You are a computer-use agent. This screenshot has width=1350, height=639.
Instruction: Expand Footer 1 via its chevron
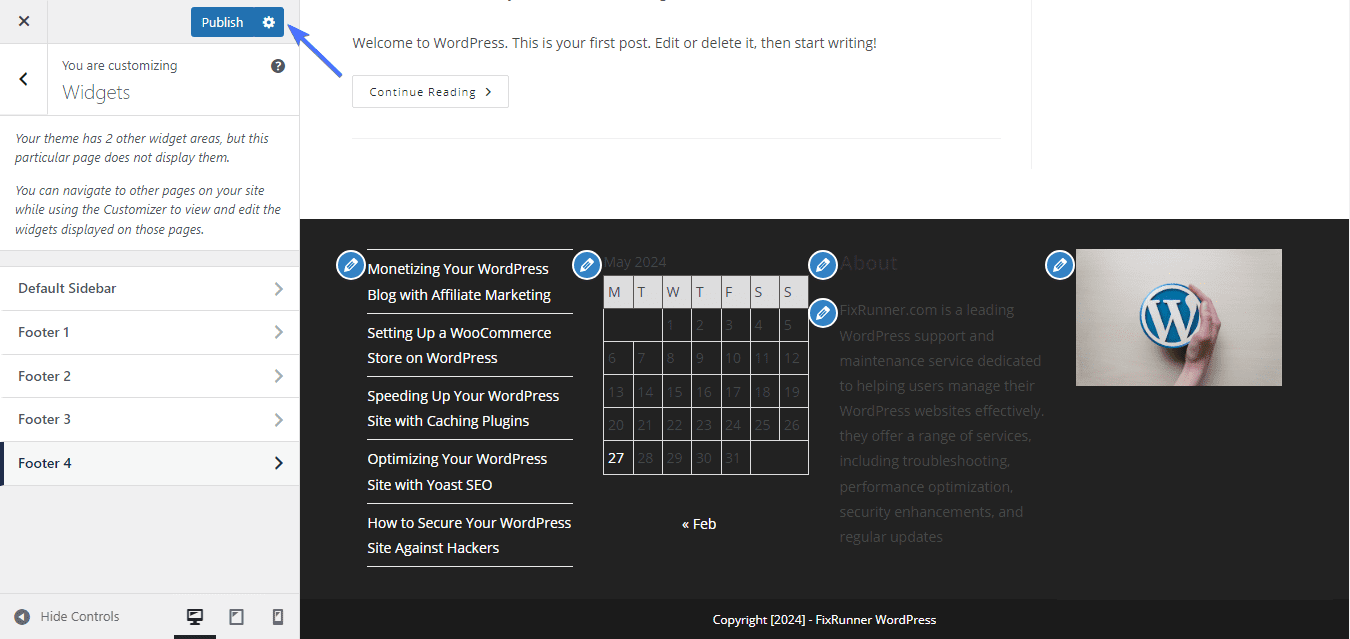(x=278, y=333)
